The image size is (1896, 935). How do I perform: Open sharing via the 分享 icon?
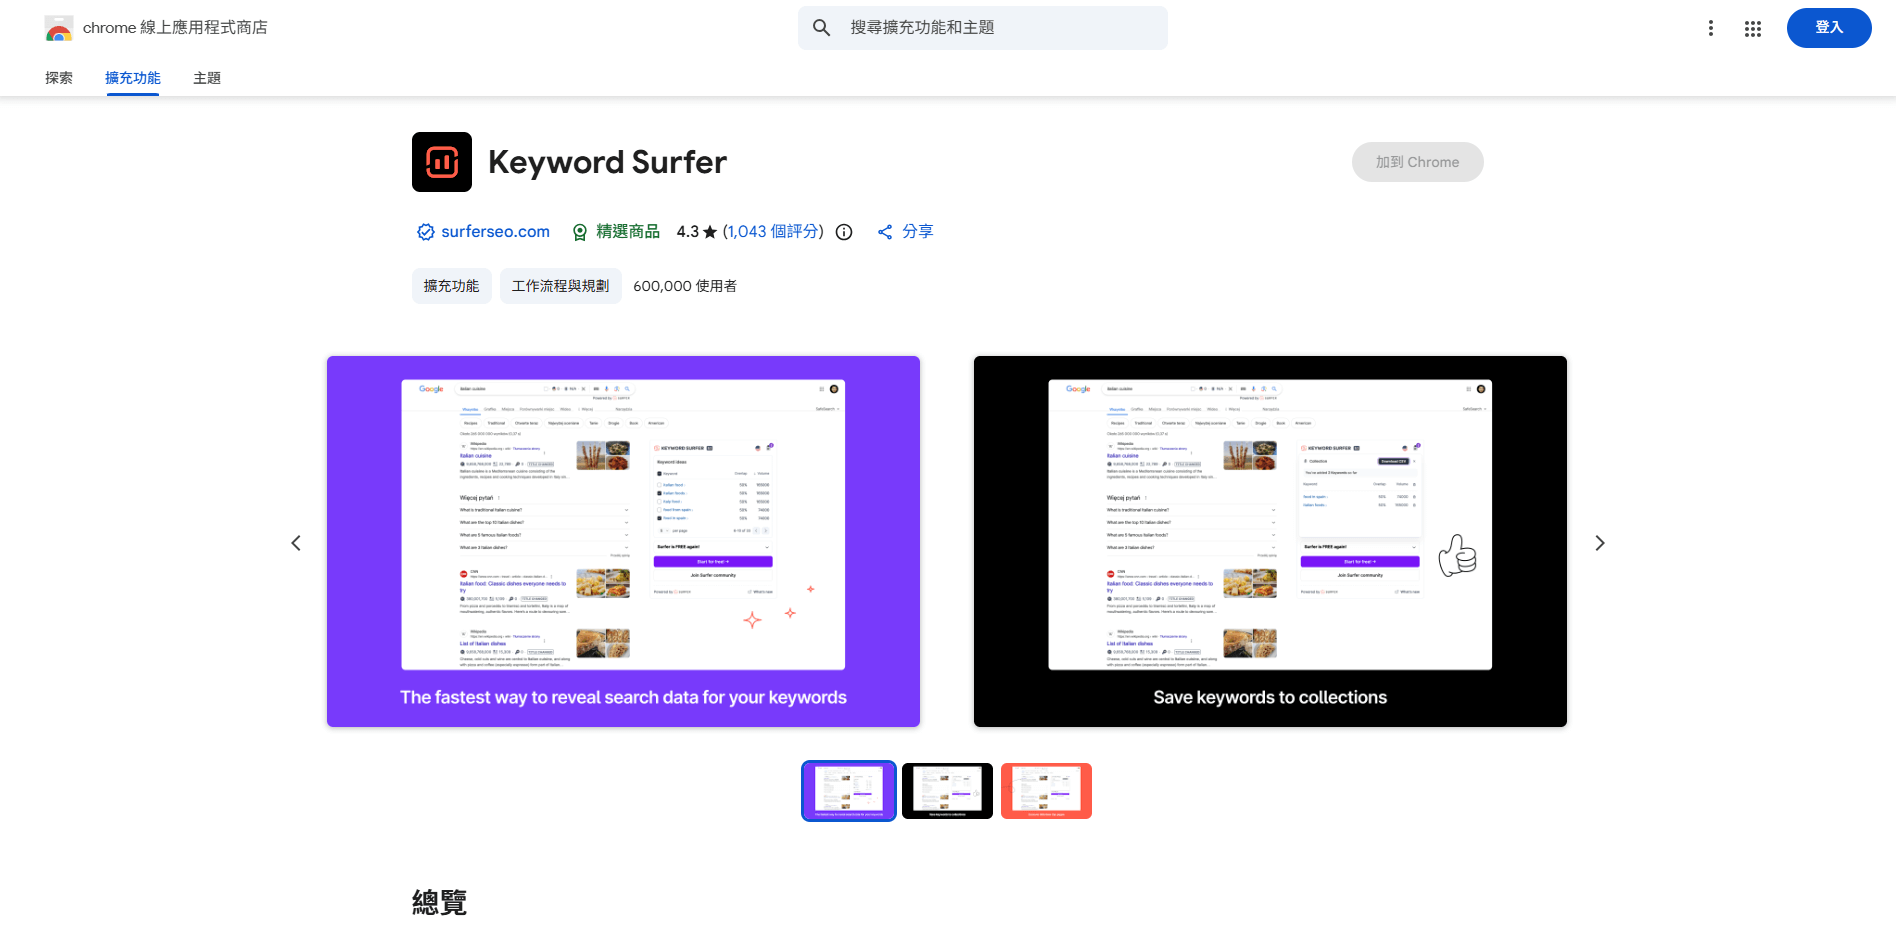[884, 231]
